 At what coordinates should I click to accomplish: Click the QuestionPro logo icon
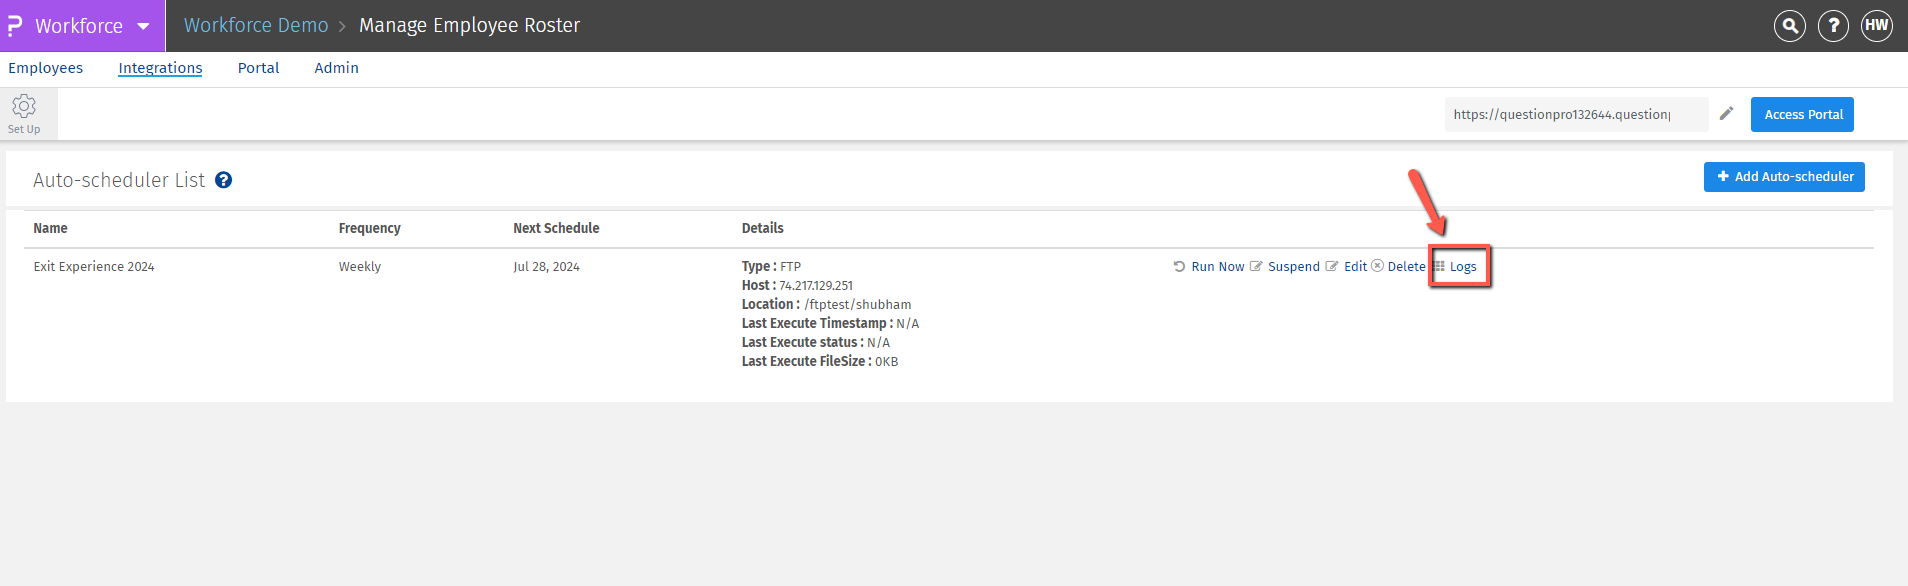click(15, 26)
